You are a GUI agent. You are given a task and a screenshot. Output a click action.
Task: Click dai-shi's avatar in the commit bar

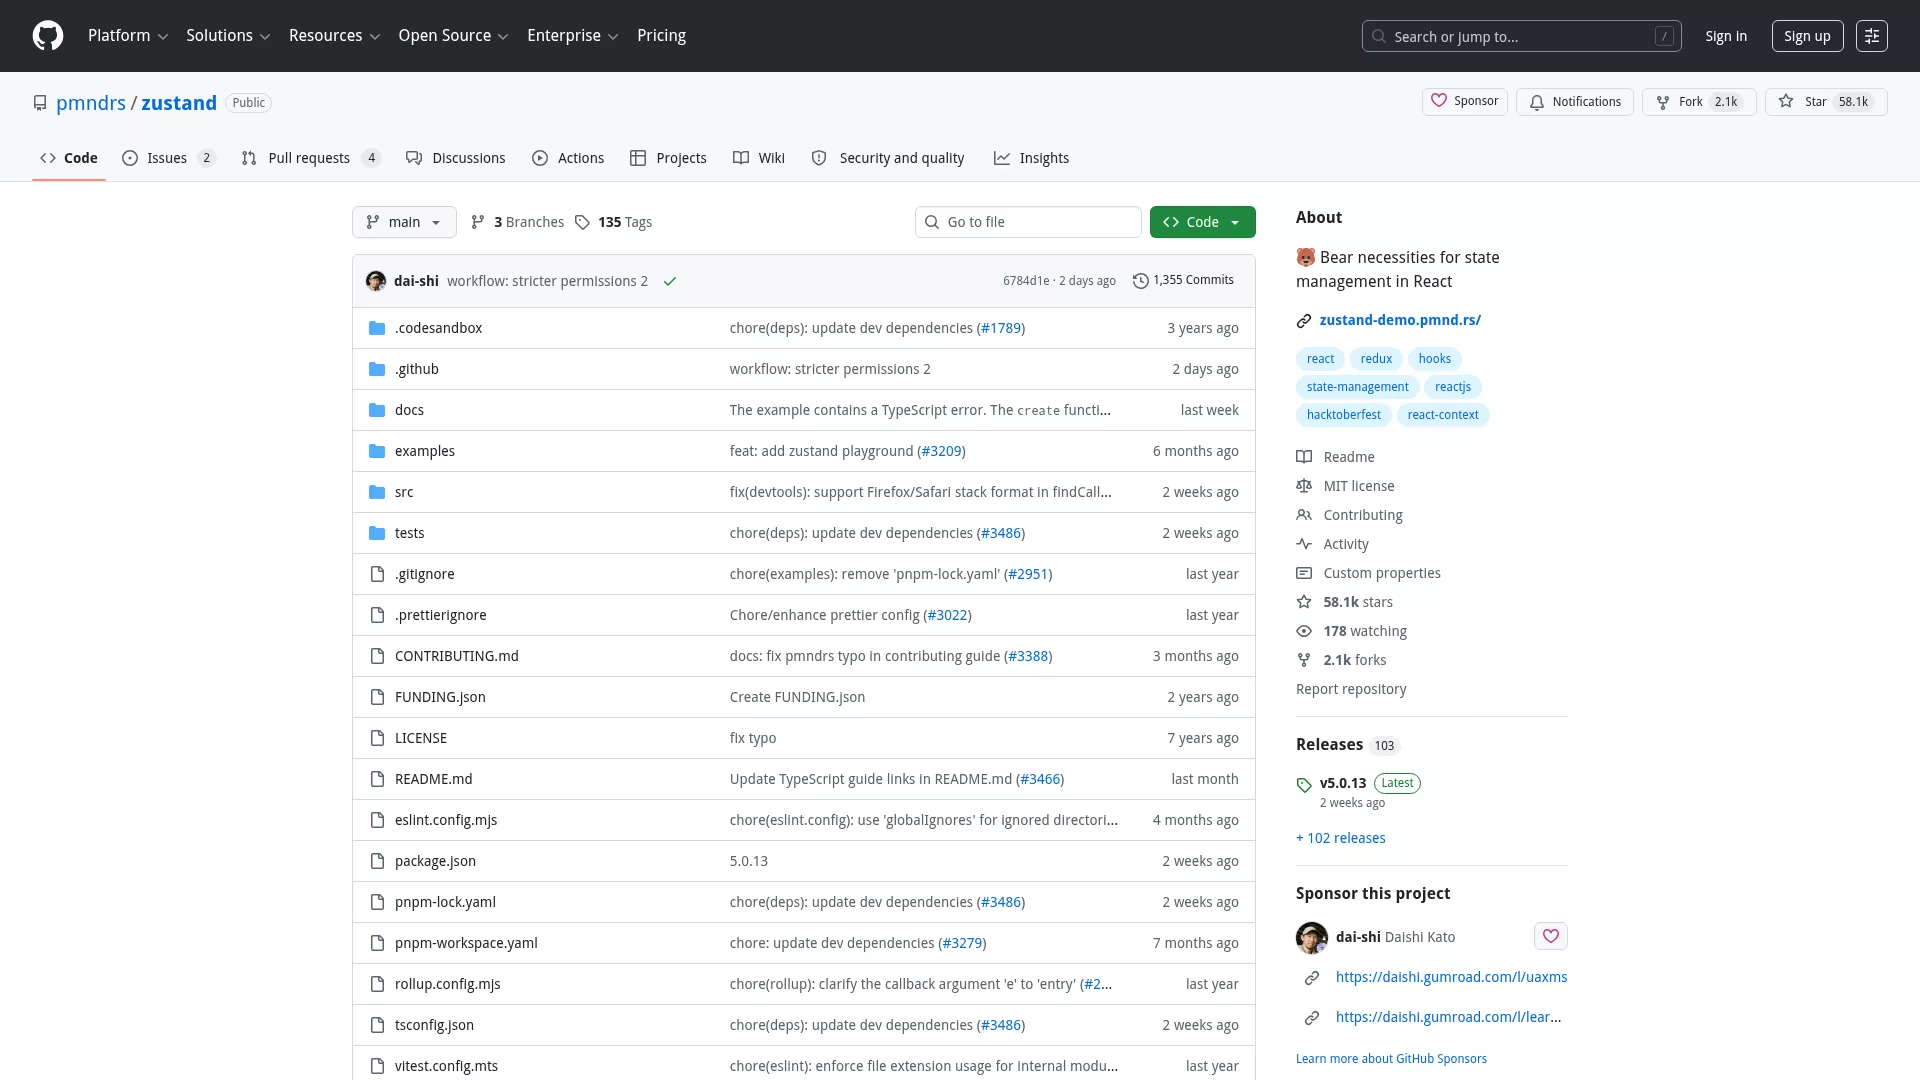click(376, 281)
